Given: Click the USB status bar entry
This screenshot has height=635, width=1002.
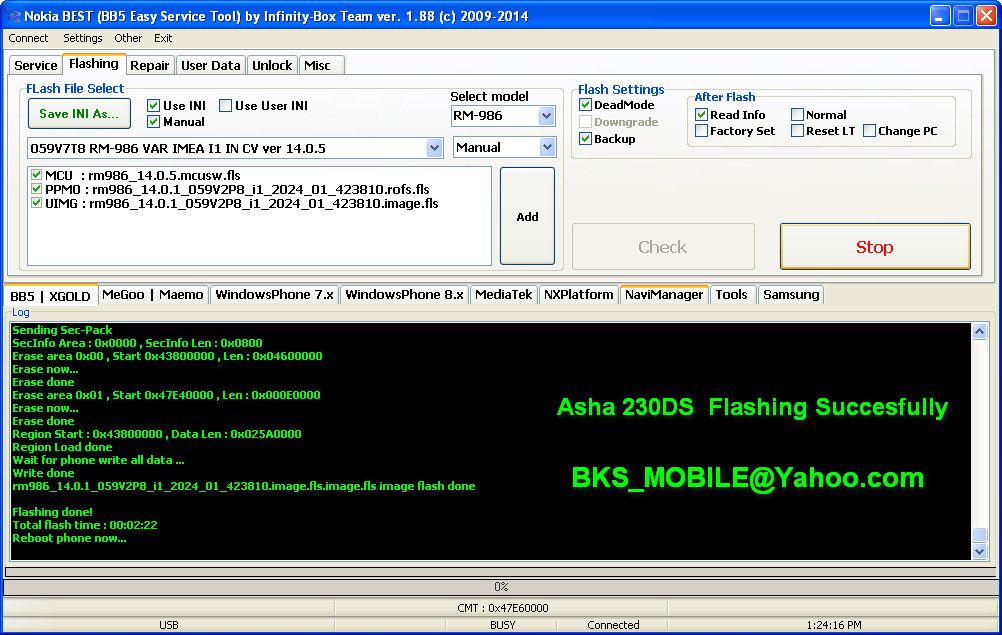Looking at the screenshot, I should [169, 625].
